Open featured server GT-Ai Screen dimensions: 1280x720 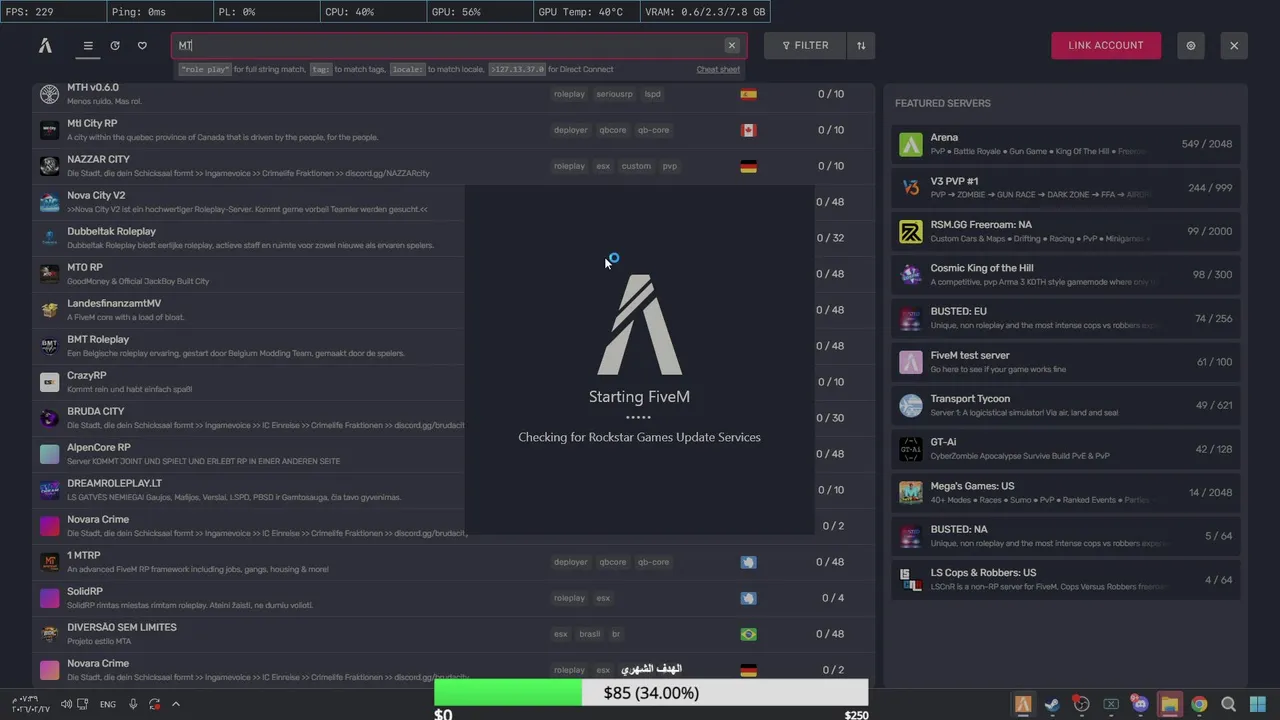click(1066, 449)
